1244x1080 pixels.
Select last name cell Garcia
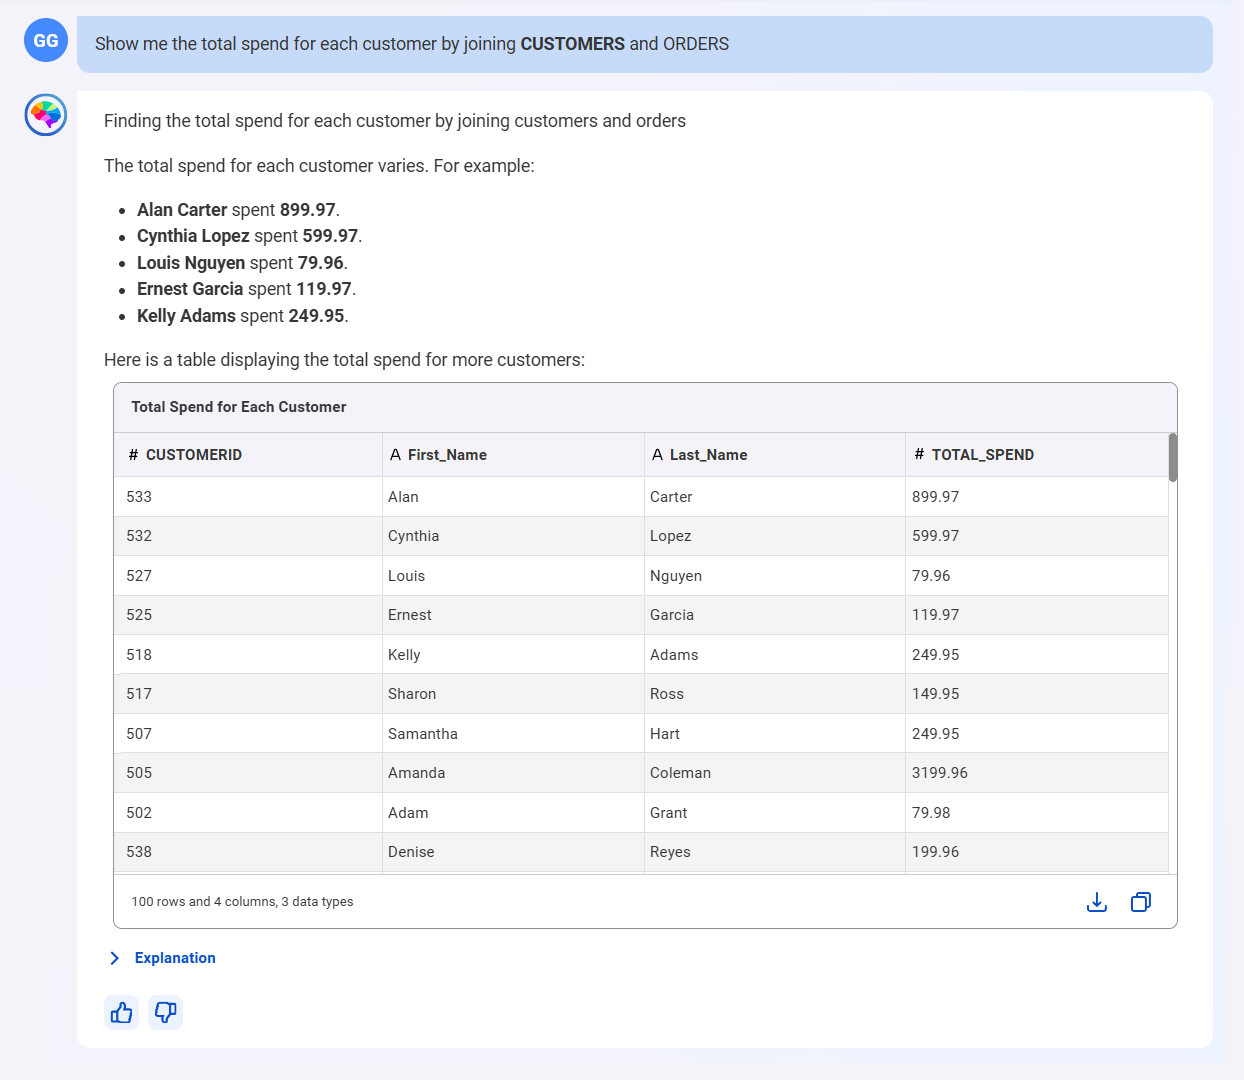click(775, 615)
